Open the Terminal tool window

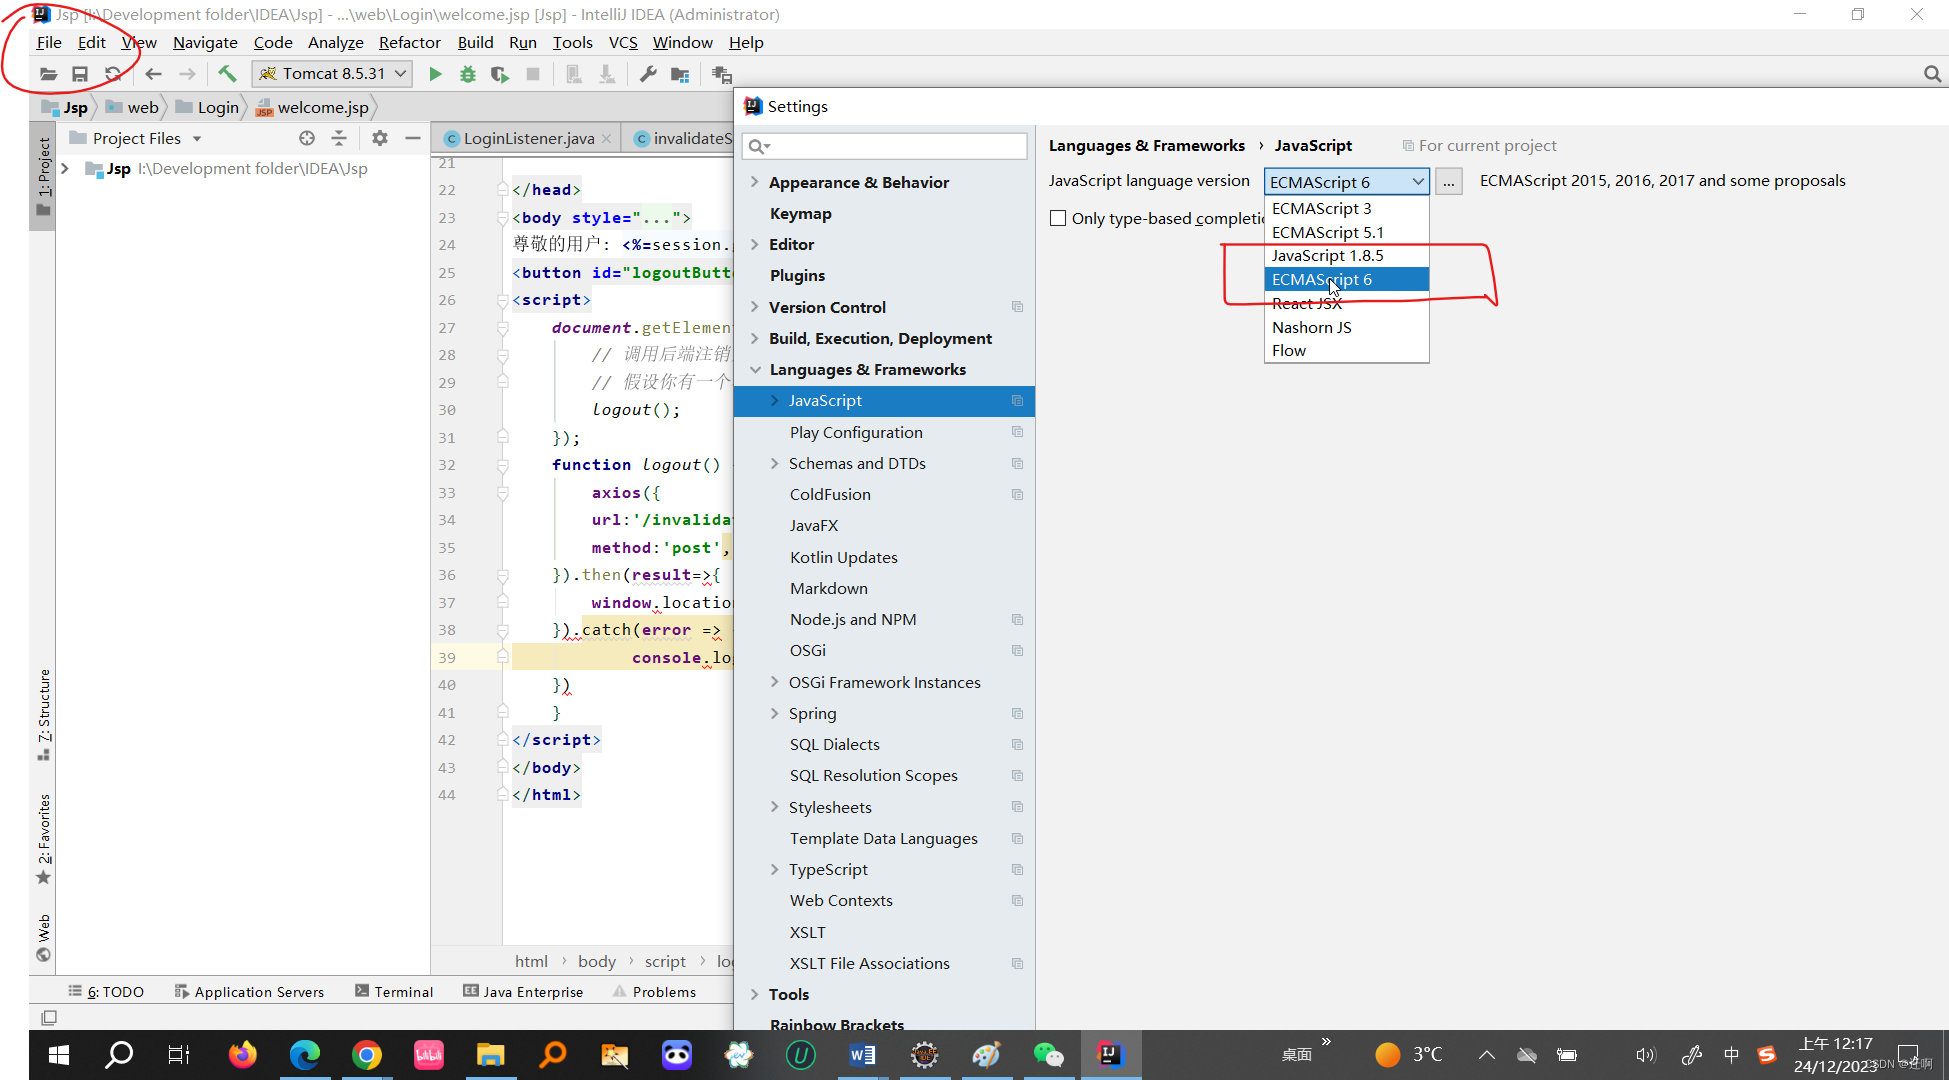coord(394,991)
